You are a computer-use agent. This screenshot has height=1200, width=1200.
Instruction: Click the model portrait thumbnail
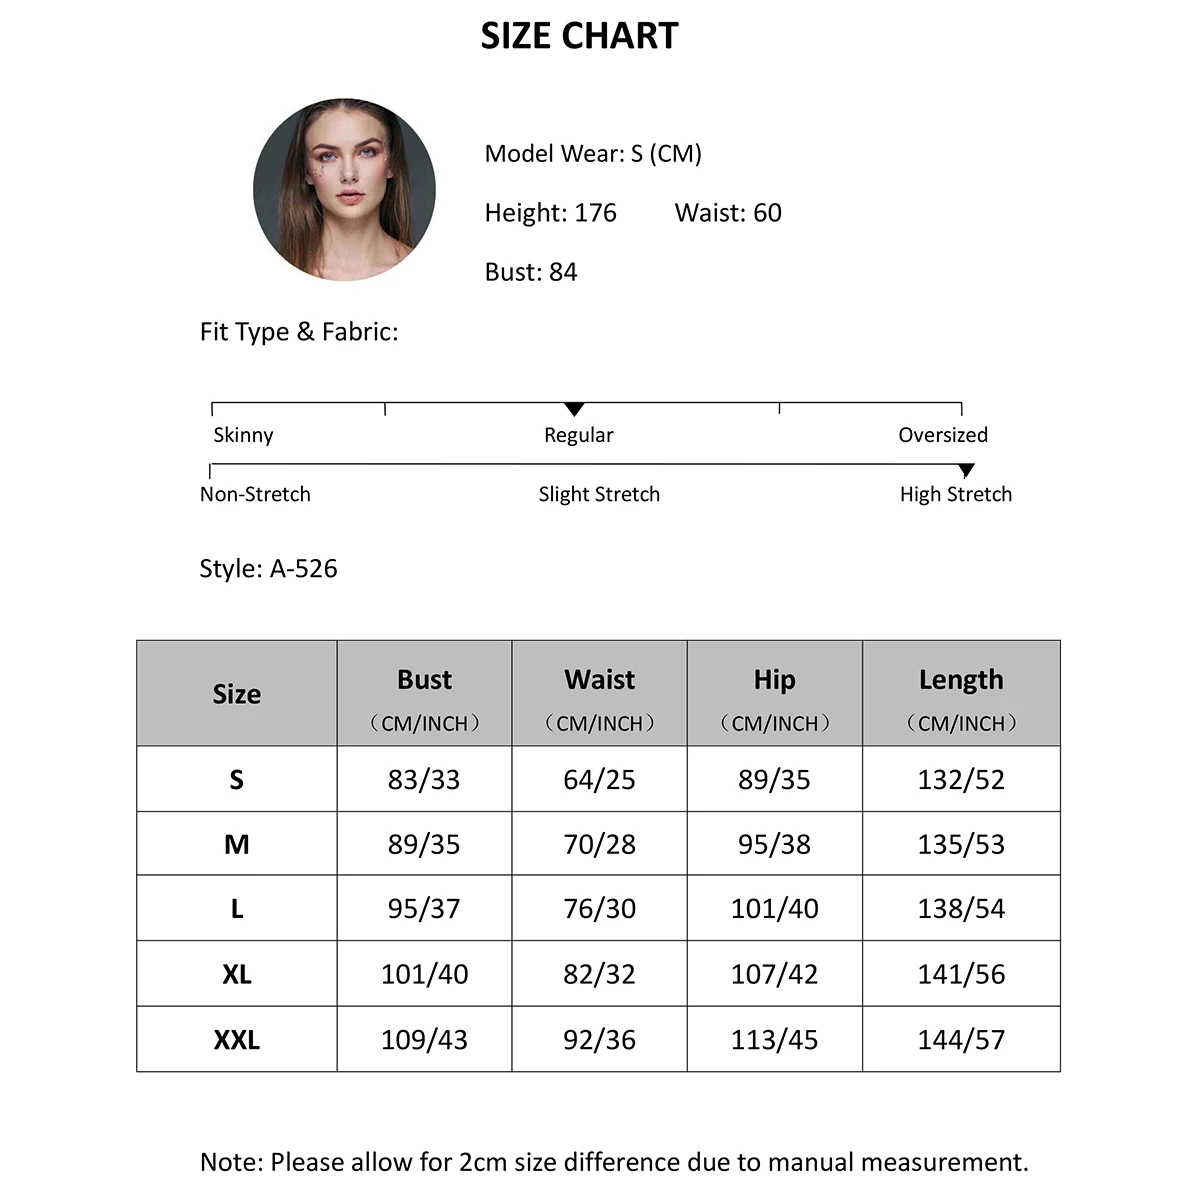(344, 189)
